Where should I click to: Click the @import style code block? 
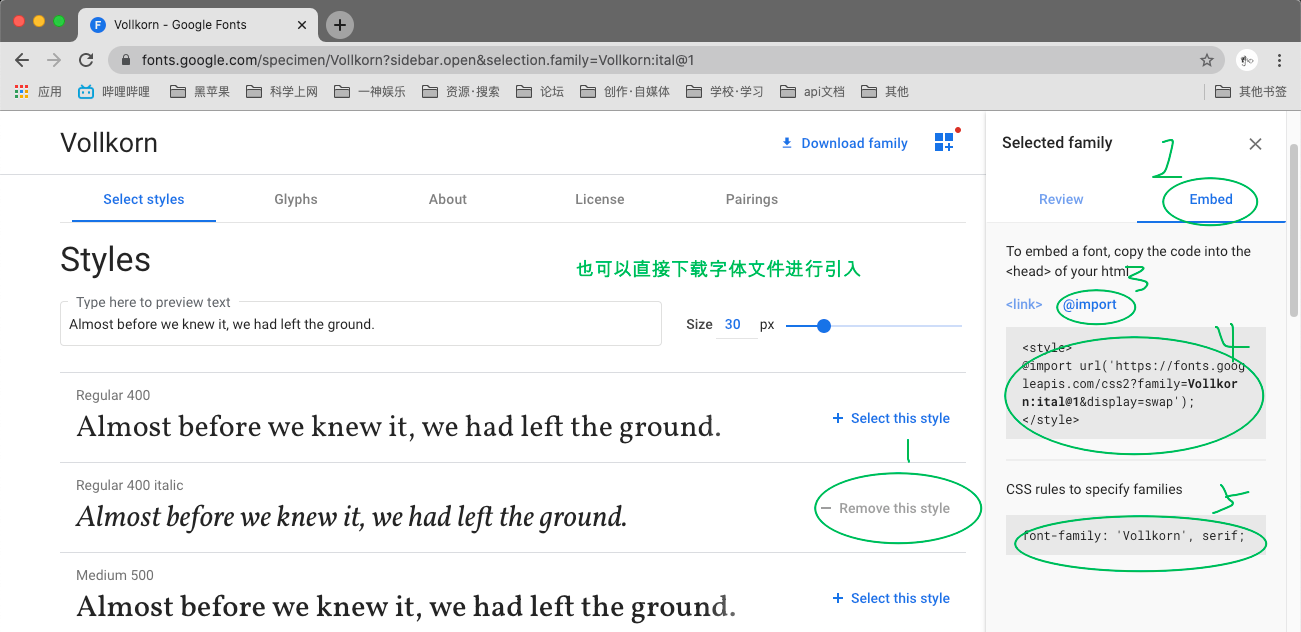[1136, 383]
